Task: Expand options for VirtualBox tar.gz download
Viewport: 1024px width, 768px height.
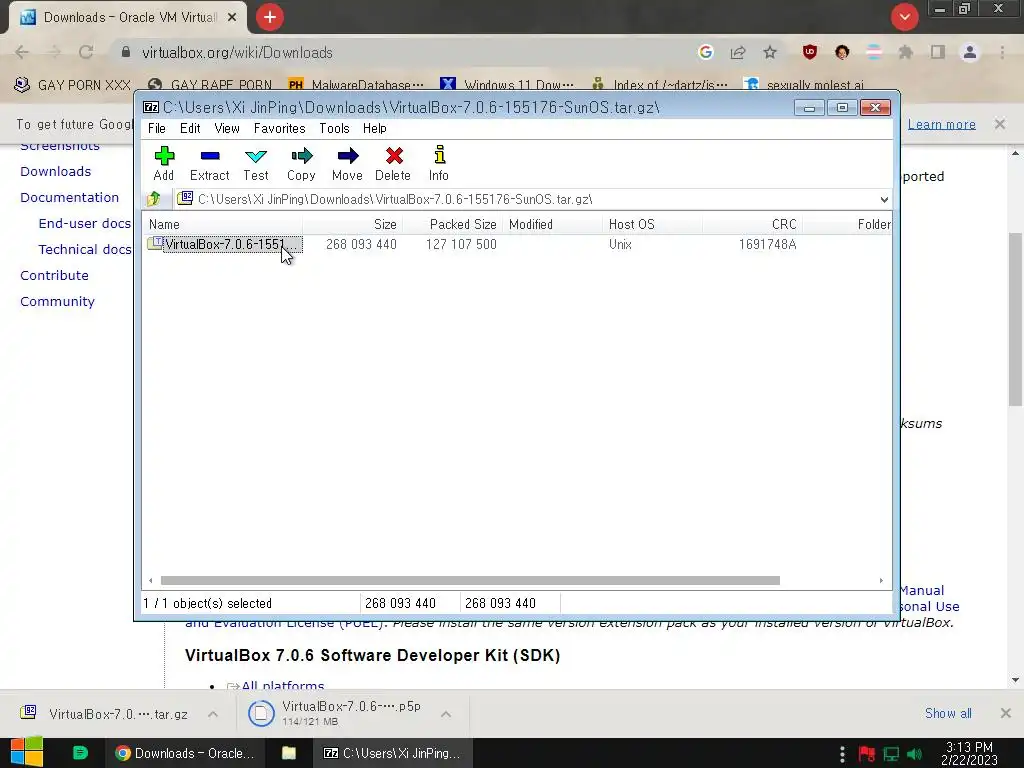Action: pyautogui.click(x=213, y=714)
